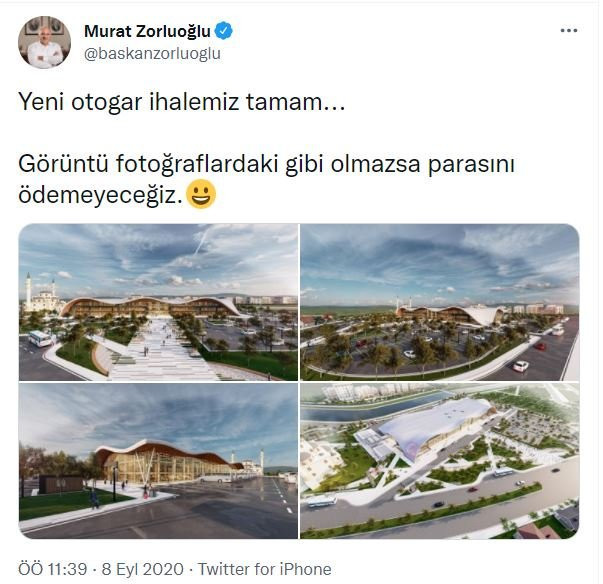Click the Twitter for iPhone source link
Image resolution: width=603 pixels, height=584 pixels.
tap(265, 569)
